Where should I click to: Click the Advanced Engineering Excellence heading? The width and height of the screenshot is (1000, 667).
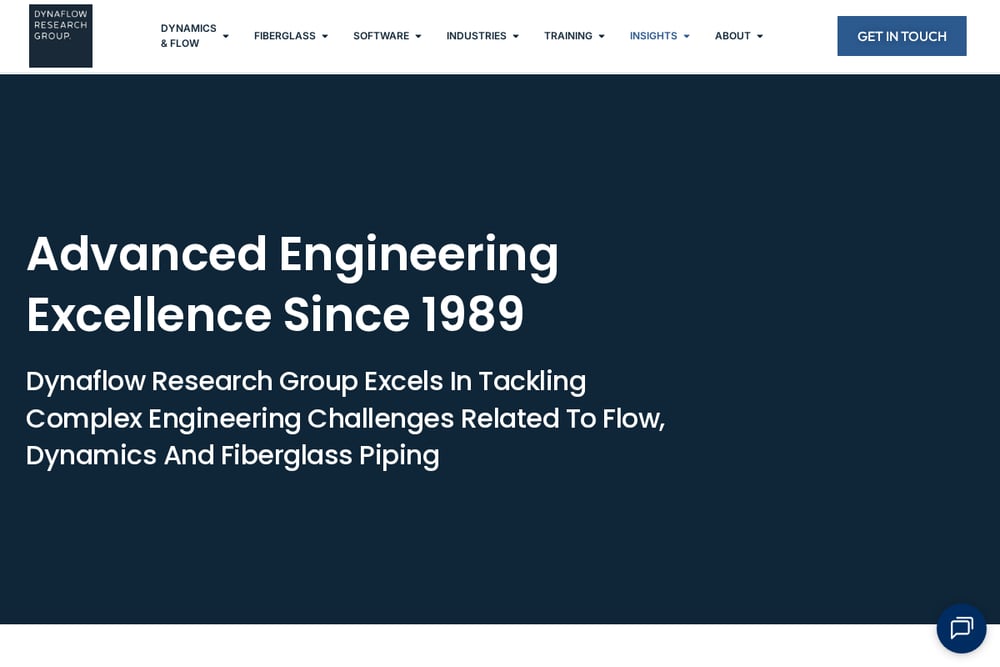point(292,284)
